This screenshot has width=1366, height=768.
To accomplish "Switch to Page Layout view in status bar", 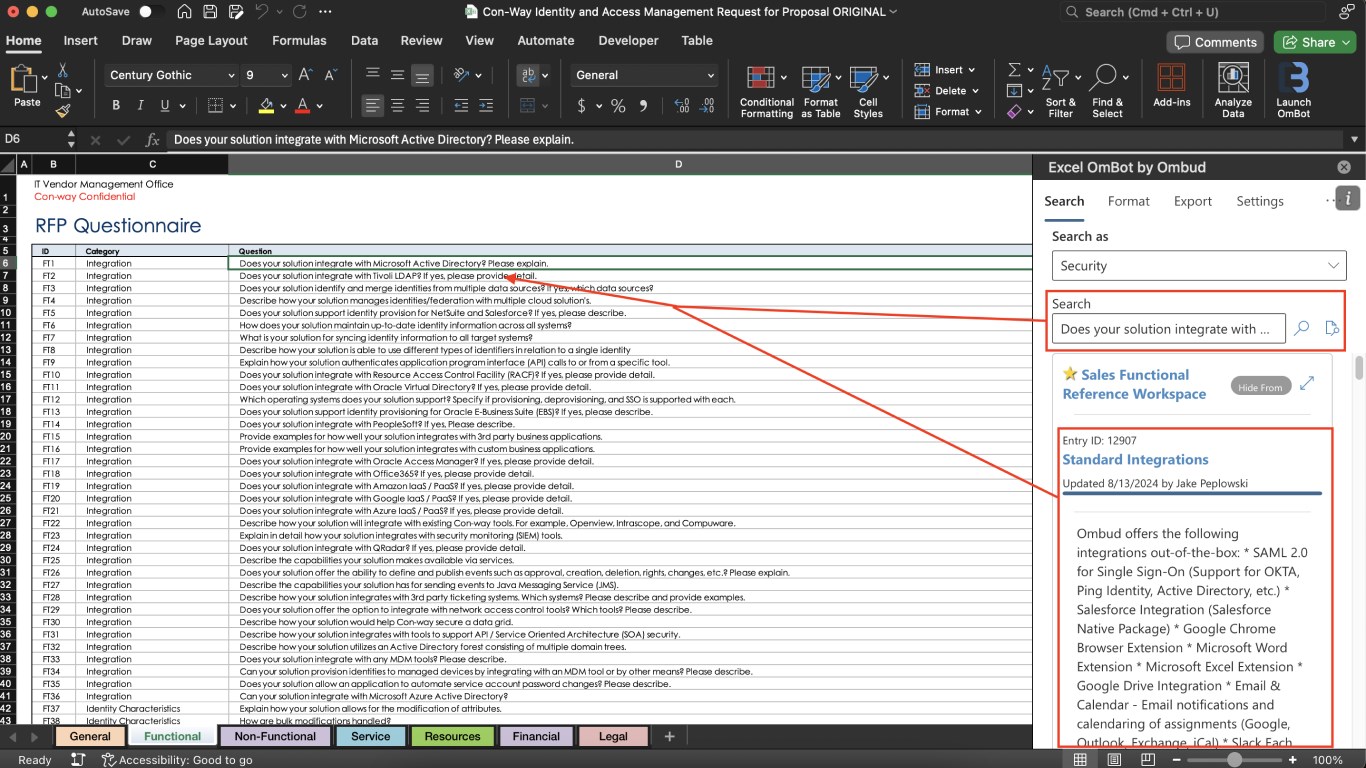I will click(x=1114, y=760).
